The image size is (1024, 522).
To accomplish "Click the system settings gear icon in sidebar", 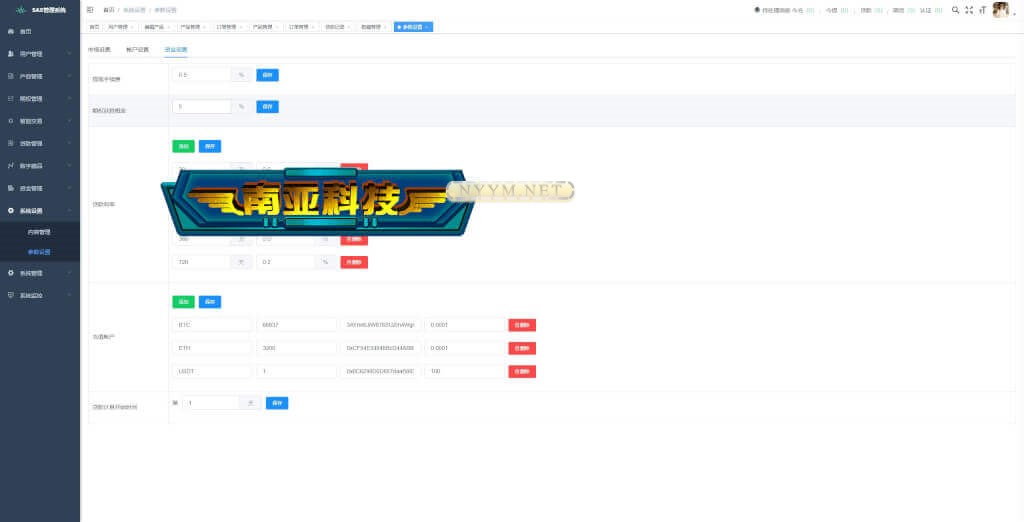I will point(11,211).
